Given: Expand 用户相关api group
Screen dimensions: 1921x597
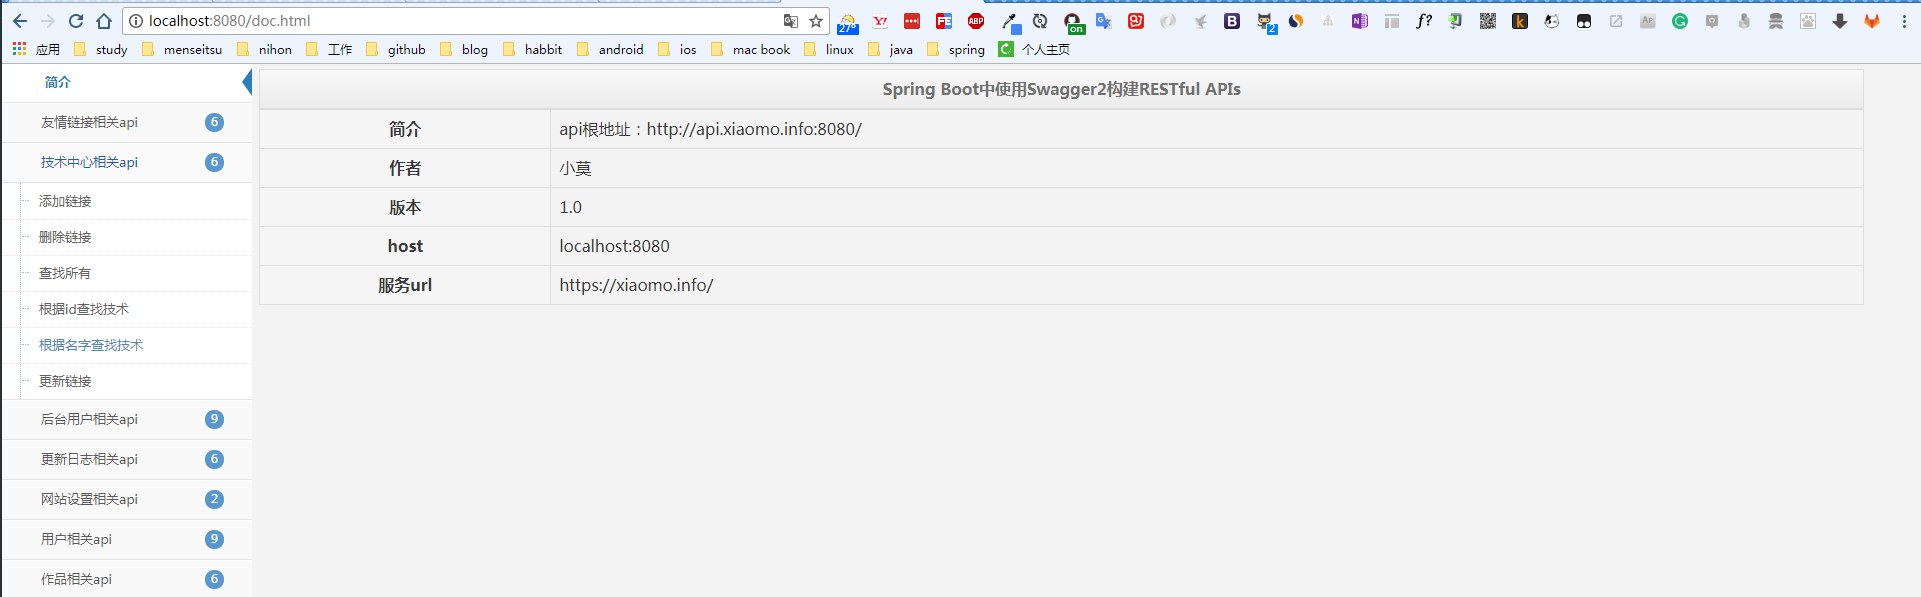Looking at the screenshot, I should [127, 539].
